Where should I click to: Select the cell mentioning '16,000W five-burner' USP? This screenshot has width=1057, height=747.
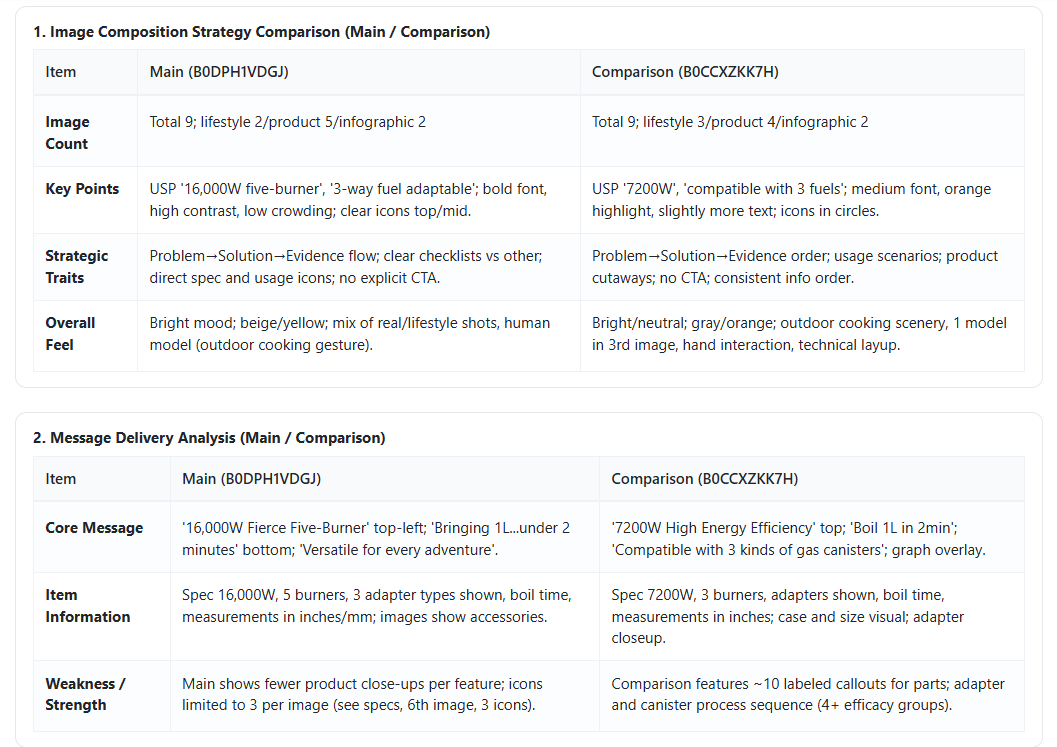click(x=348, y=200)
